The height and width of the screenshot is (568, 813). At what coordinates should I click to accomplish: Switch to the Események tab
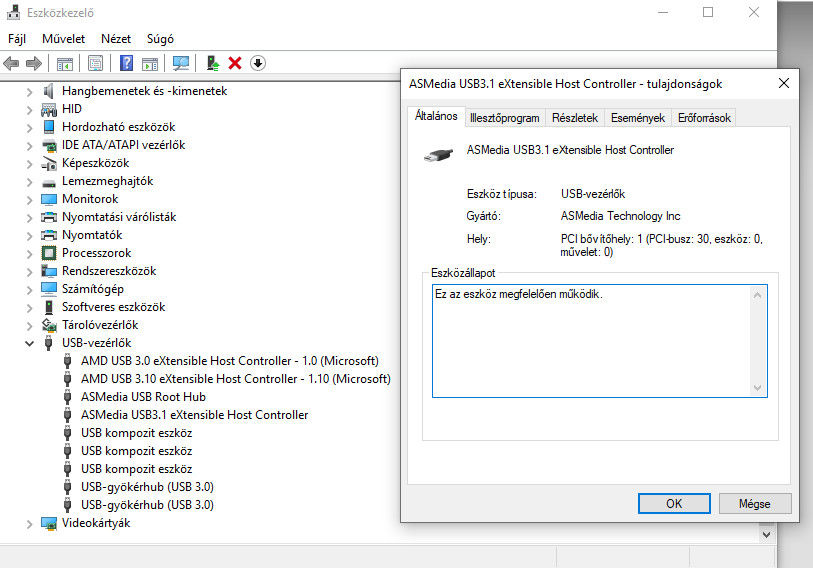click(x=637, y=118)
